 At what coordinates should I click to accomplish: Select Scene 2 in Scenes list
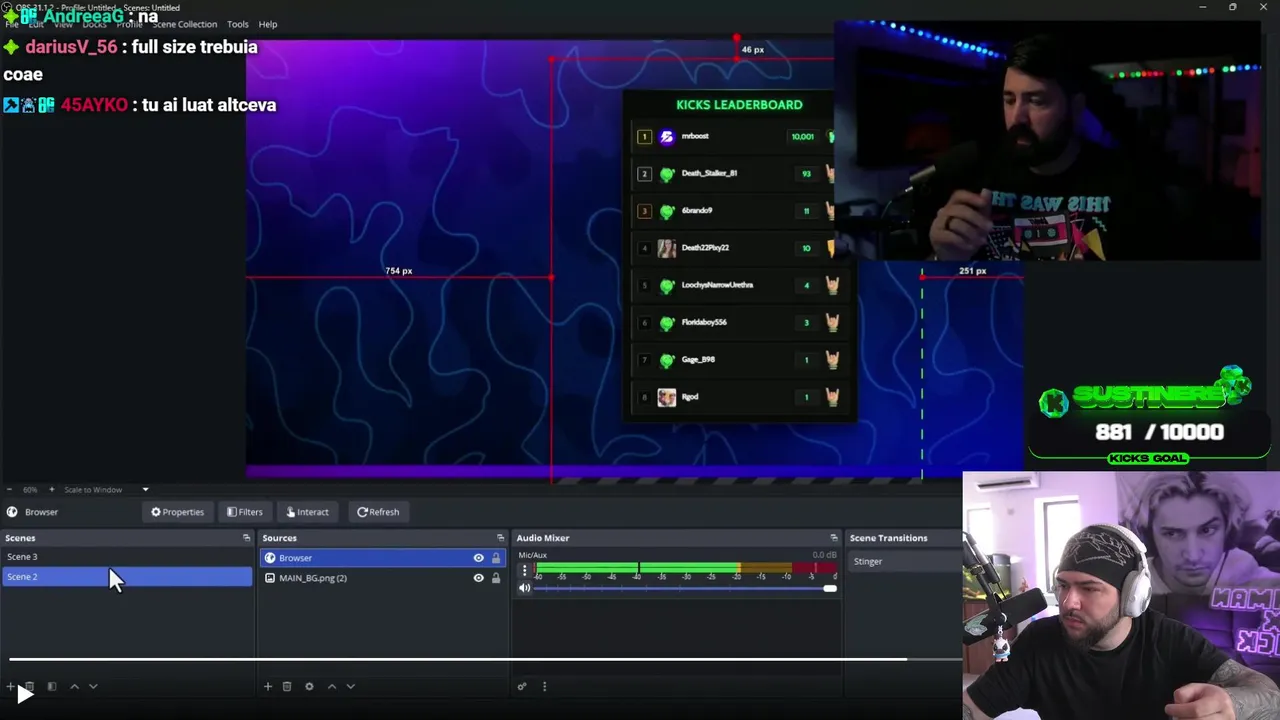tap(127, 577)
